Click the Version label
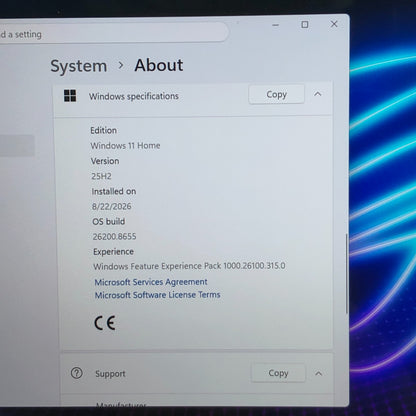This screenshot has width=416, height=416. 105,161
